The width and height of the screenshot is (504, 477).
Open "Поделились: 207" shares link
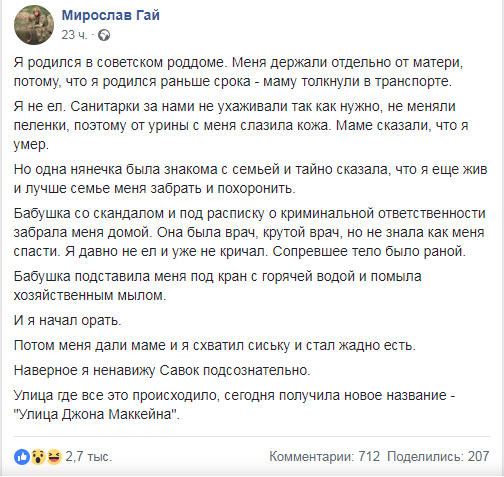(438, 457)
